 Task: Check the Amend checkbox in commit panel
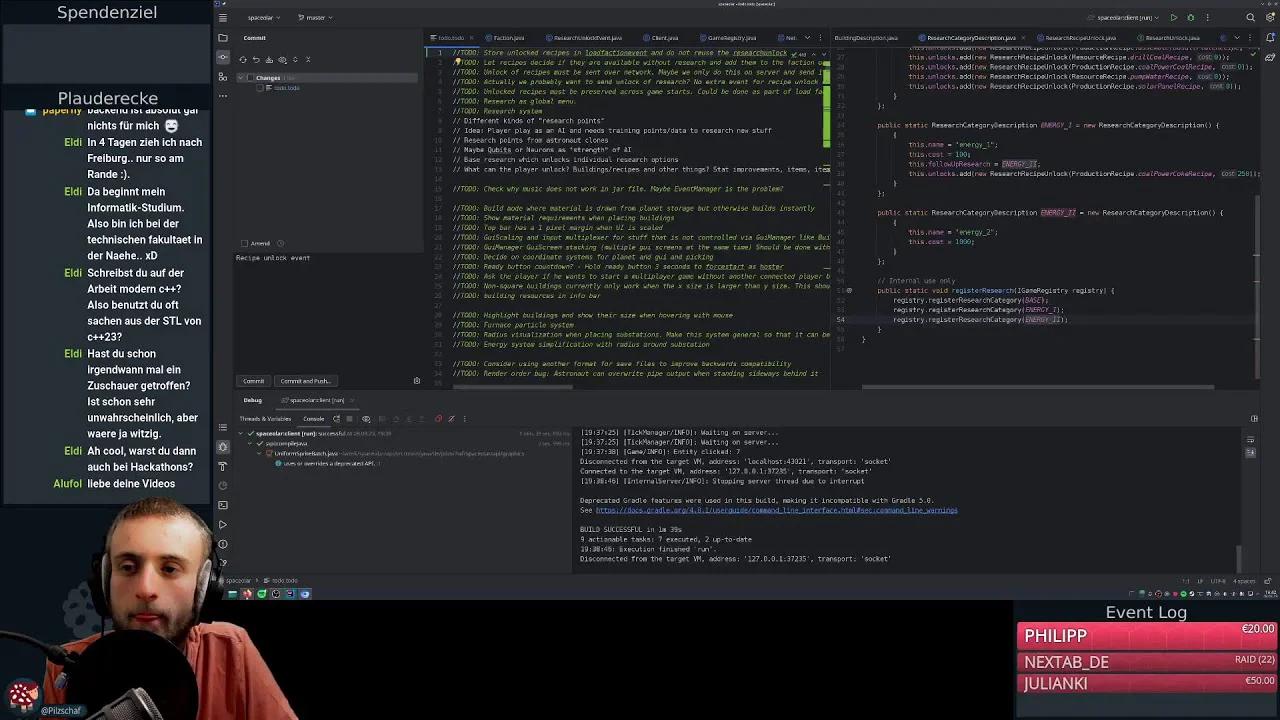(x=243, y=243)
